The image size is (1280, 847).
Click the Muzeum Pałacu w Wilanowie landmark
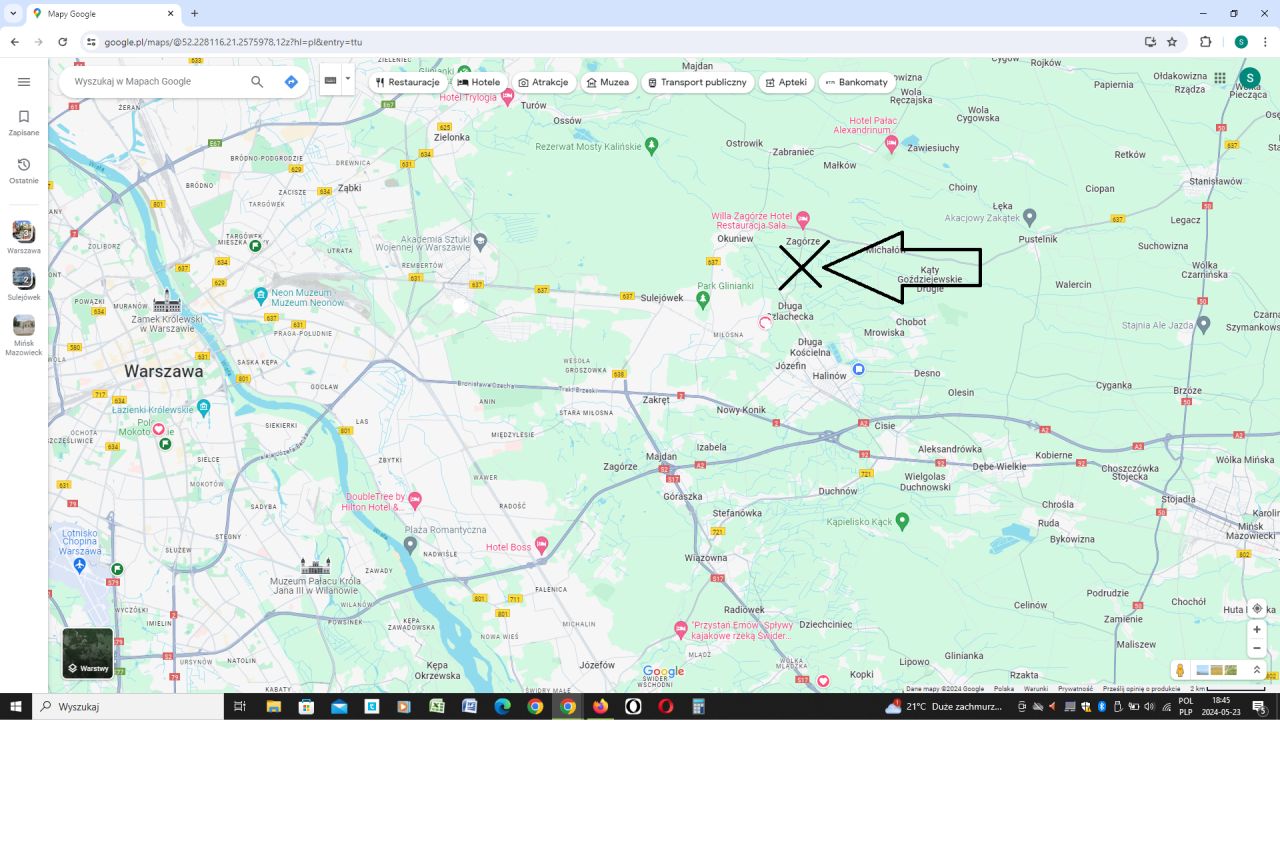click(x=315, y=567)
